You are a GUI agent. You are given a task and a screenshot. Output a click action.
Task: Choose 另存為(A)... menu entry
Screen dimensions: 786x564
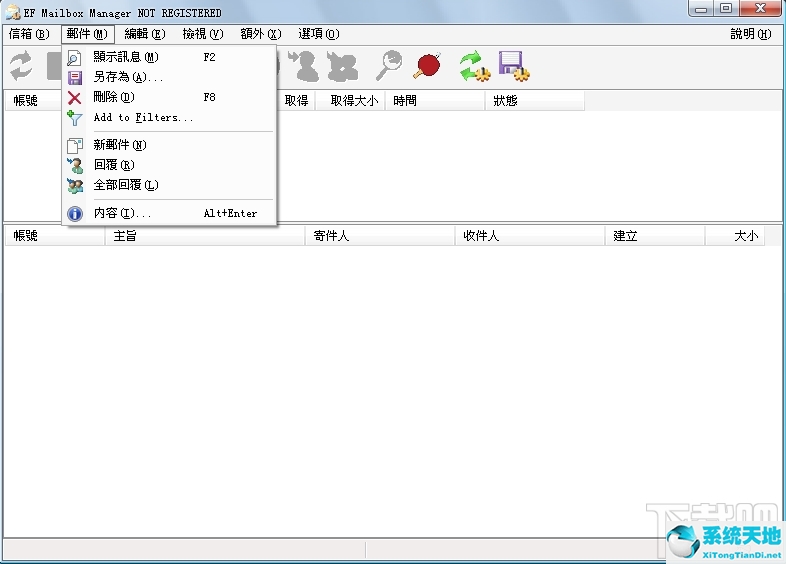coord(169,77)
